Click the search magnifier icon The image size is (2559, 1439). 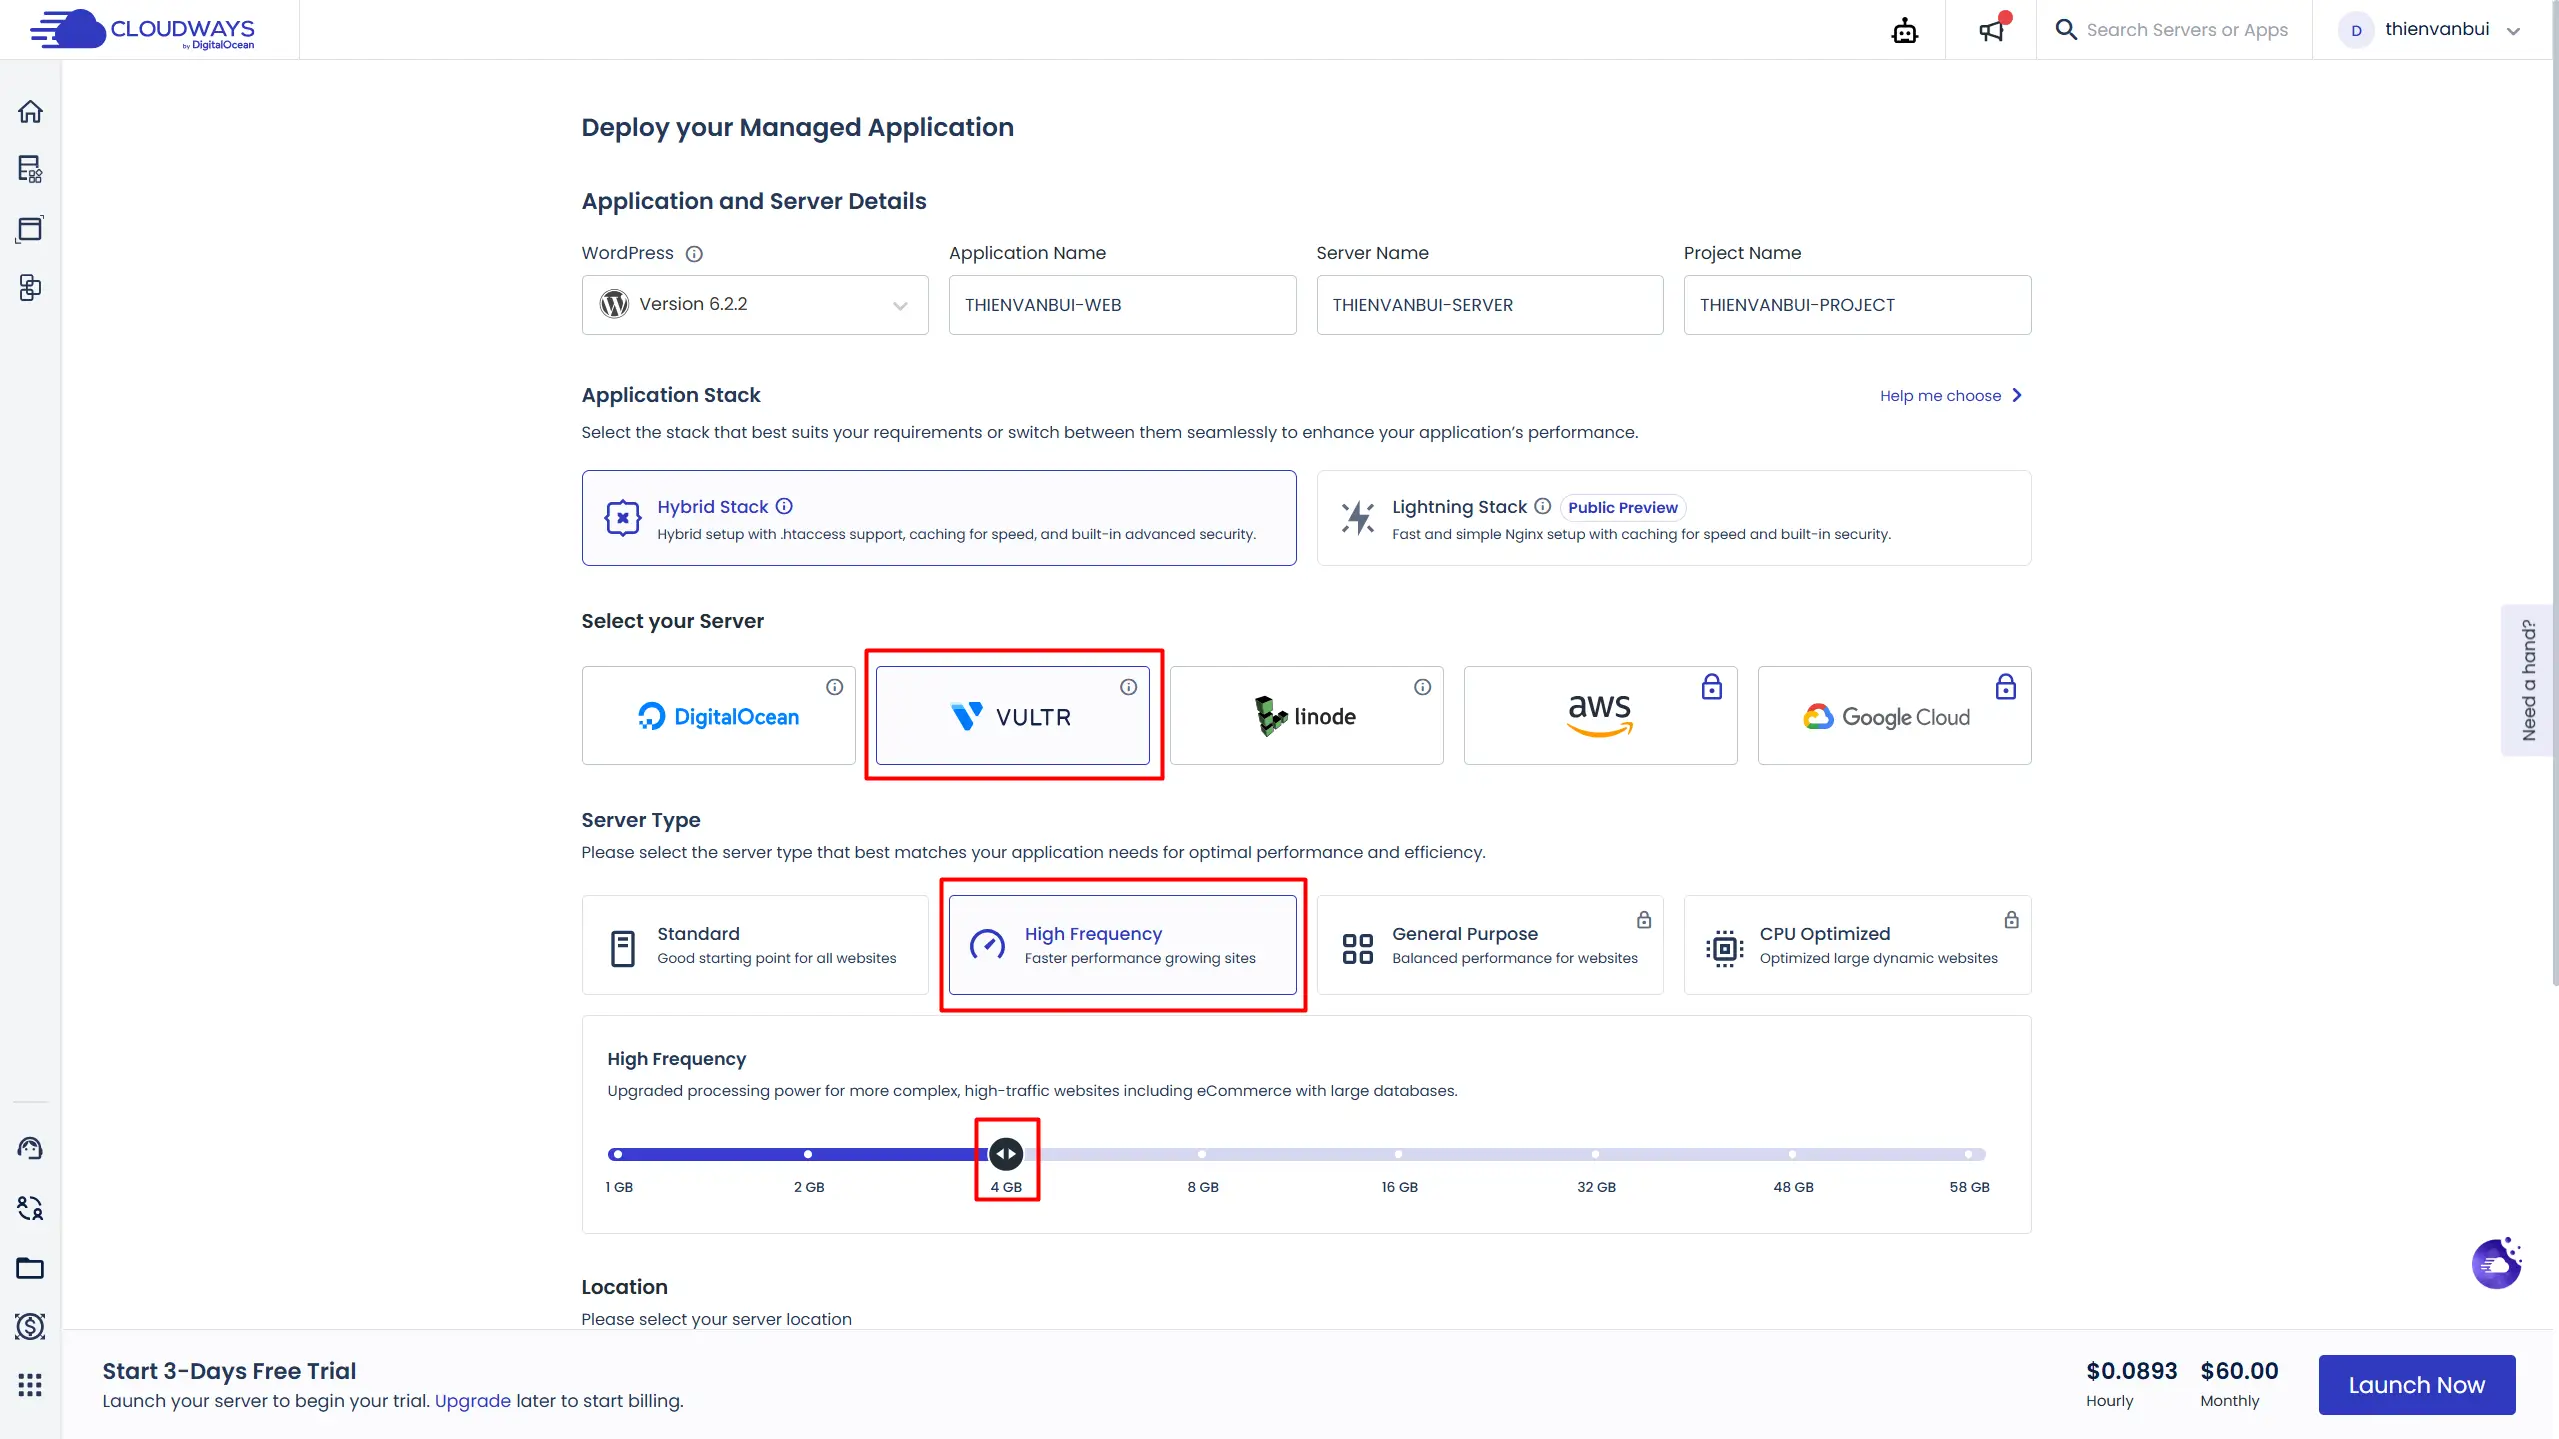point(2066,29)
